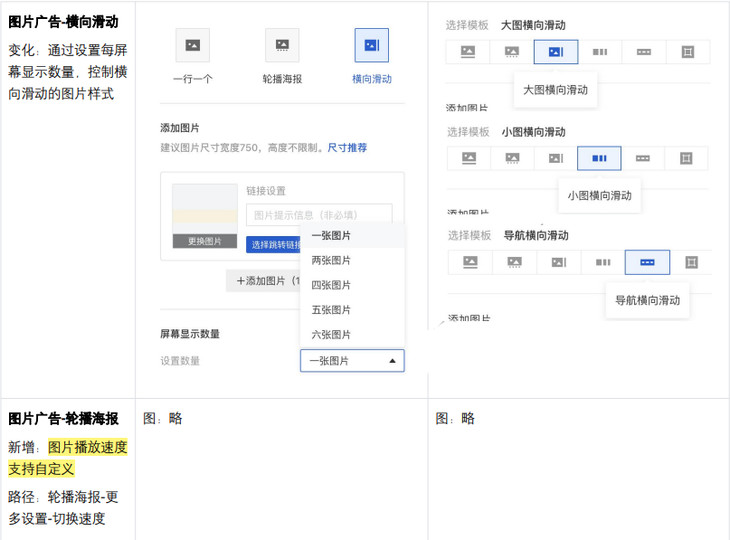
Task: Select the 轮播海报 template icon in left panel
Action: tap(282, 45)
